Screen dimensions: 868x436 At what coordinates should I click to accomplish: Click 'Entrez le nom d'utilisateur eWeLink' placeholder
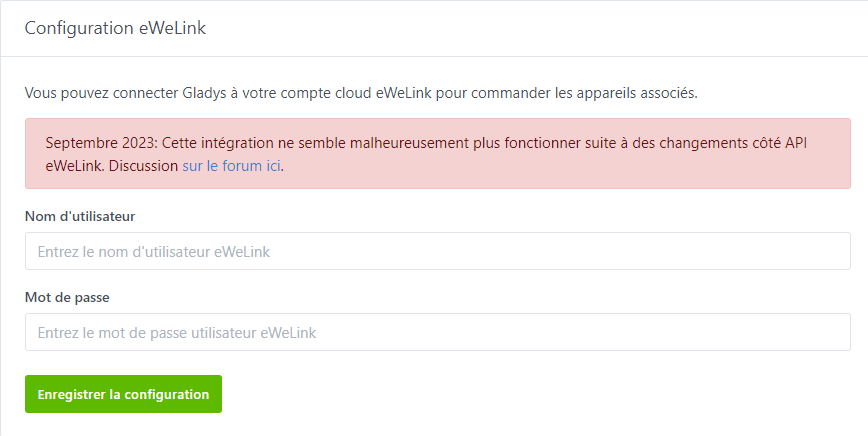(x=153, y=252)
